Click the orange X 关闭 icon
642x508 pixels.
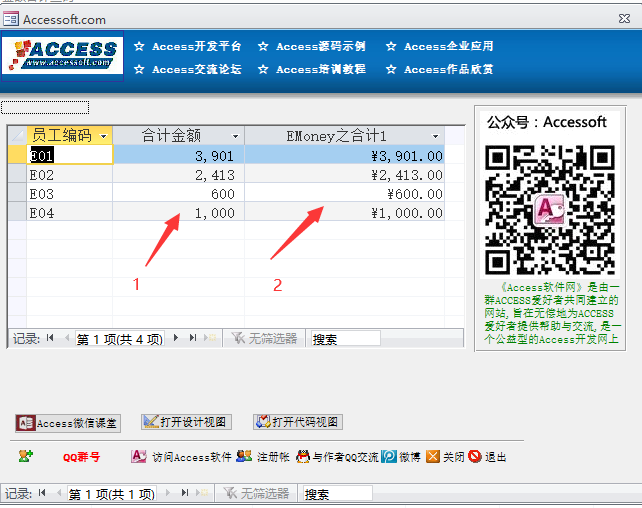coord(433,456)
